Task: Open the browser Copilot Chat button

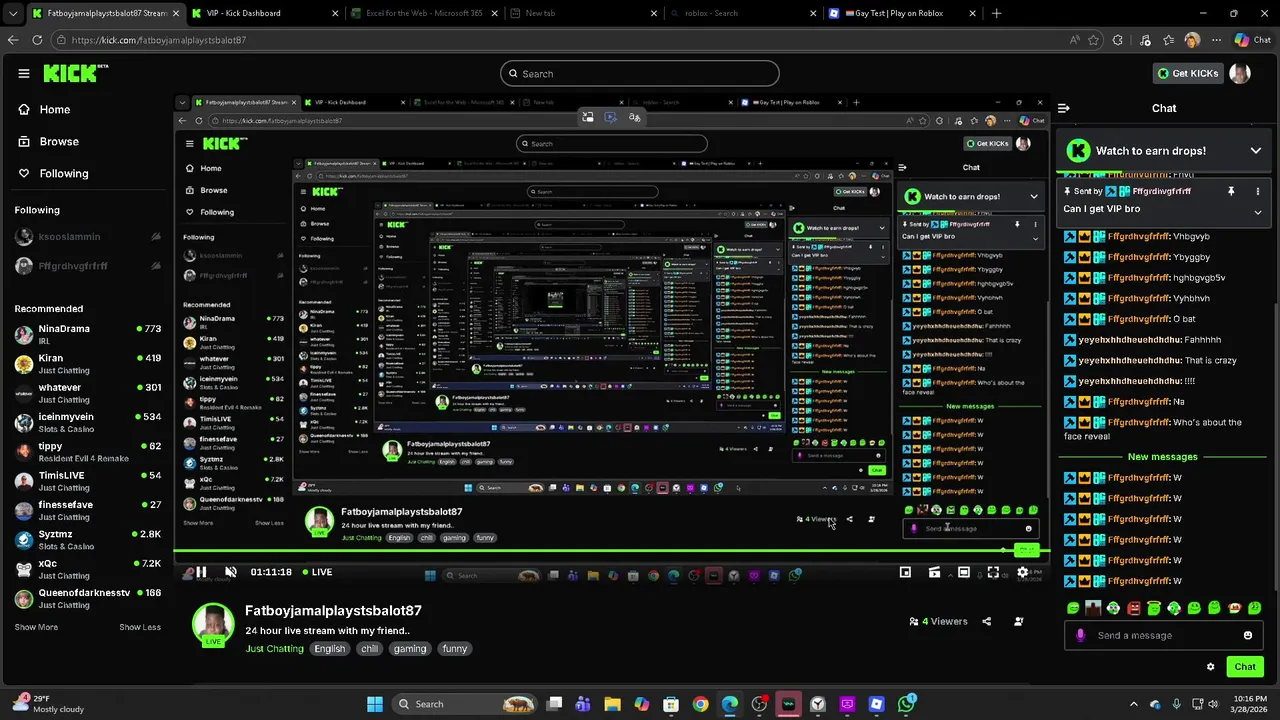Action: click(x=1254, y=40)
